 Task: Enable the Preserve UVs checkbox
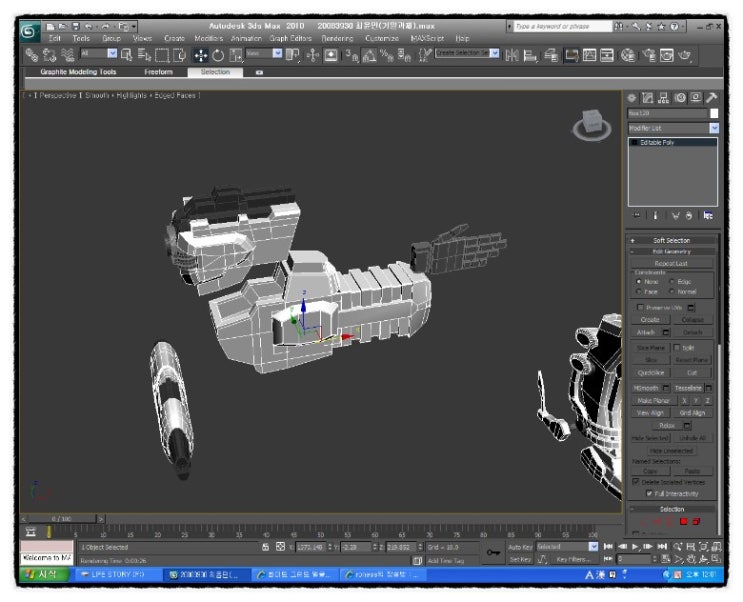click(641, 307)
